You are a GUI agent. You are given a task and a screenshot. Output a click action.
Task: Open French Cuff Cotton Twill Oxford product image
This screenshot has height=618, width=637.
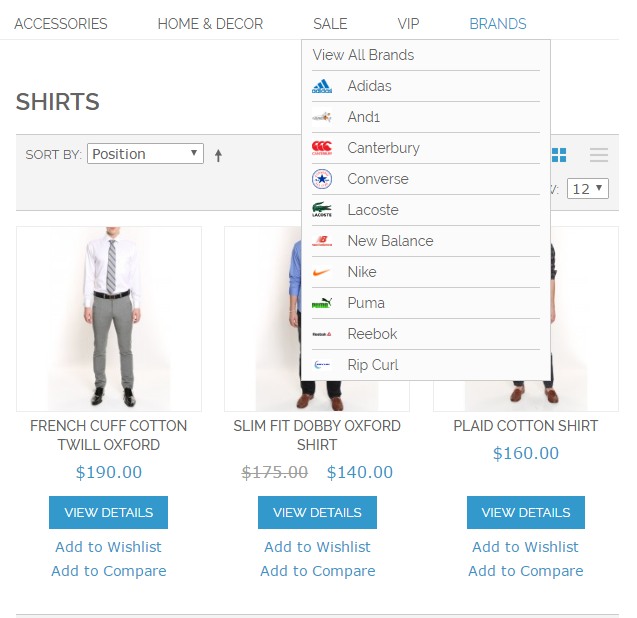tap(109, 319)
